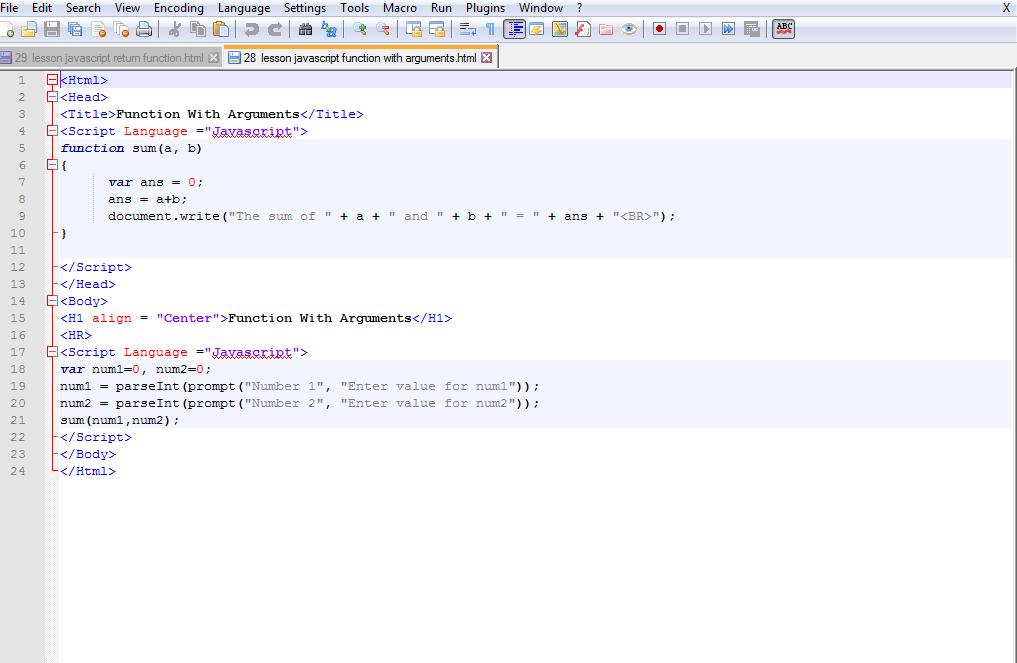Create a new file with the New icon
This screenshot has height=663, width=1017.
click(7, 29)
